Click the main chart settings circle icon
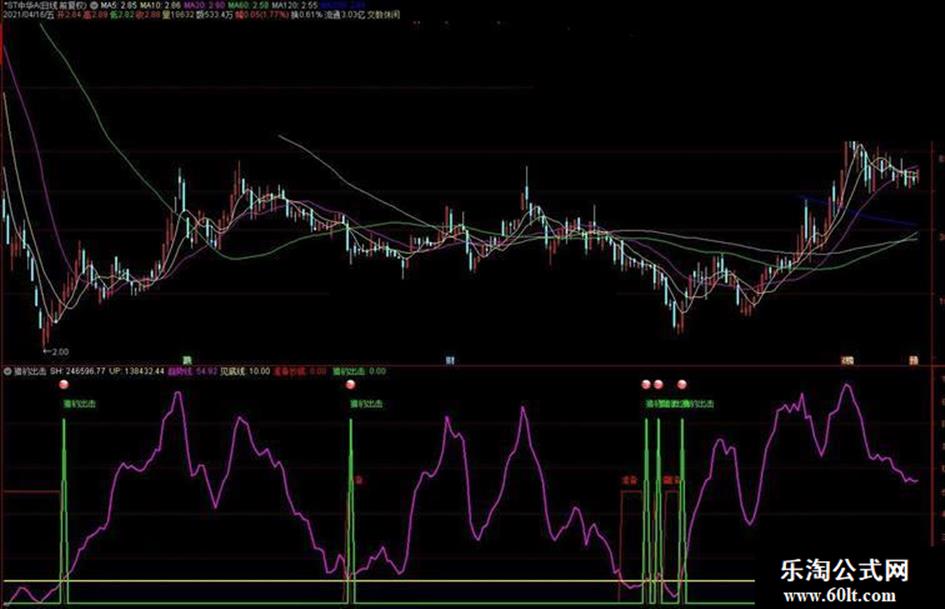945x609 pixels. (94, 5)
